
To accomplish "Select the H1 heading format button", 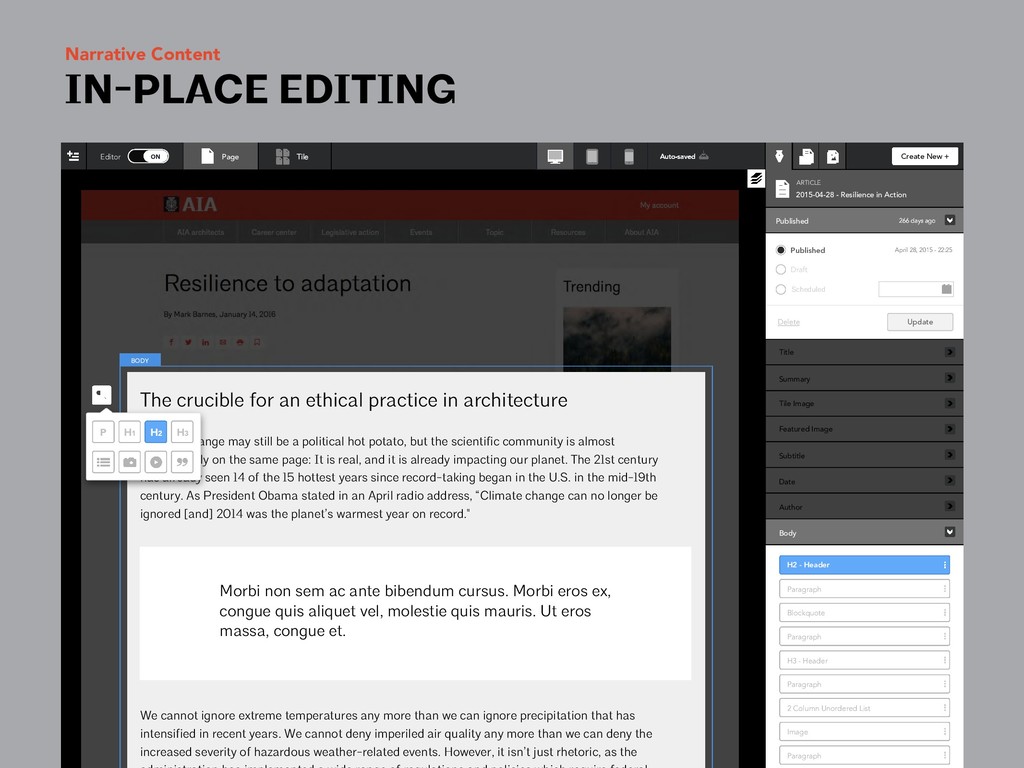I will [x=129, y=432].
